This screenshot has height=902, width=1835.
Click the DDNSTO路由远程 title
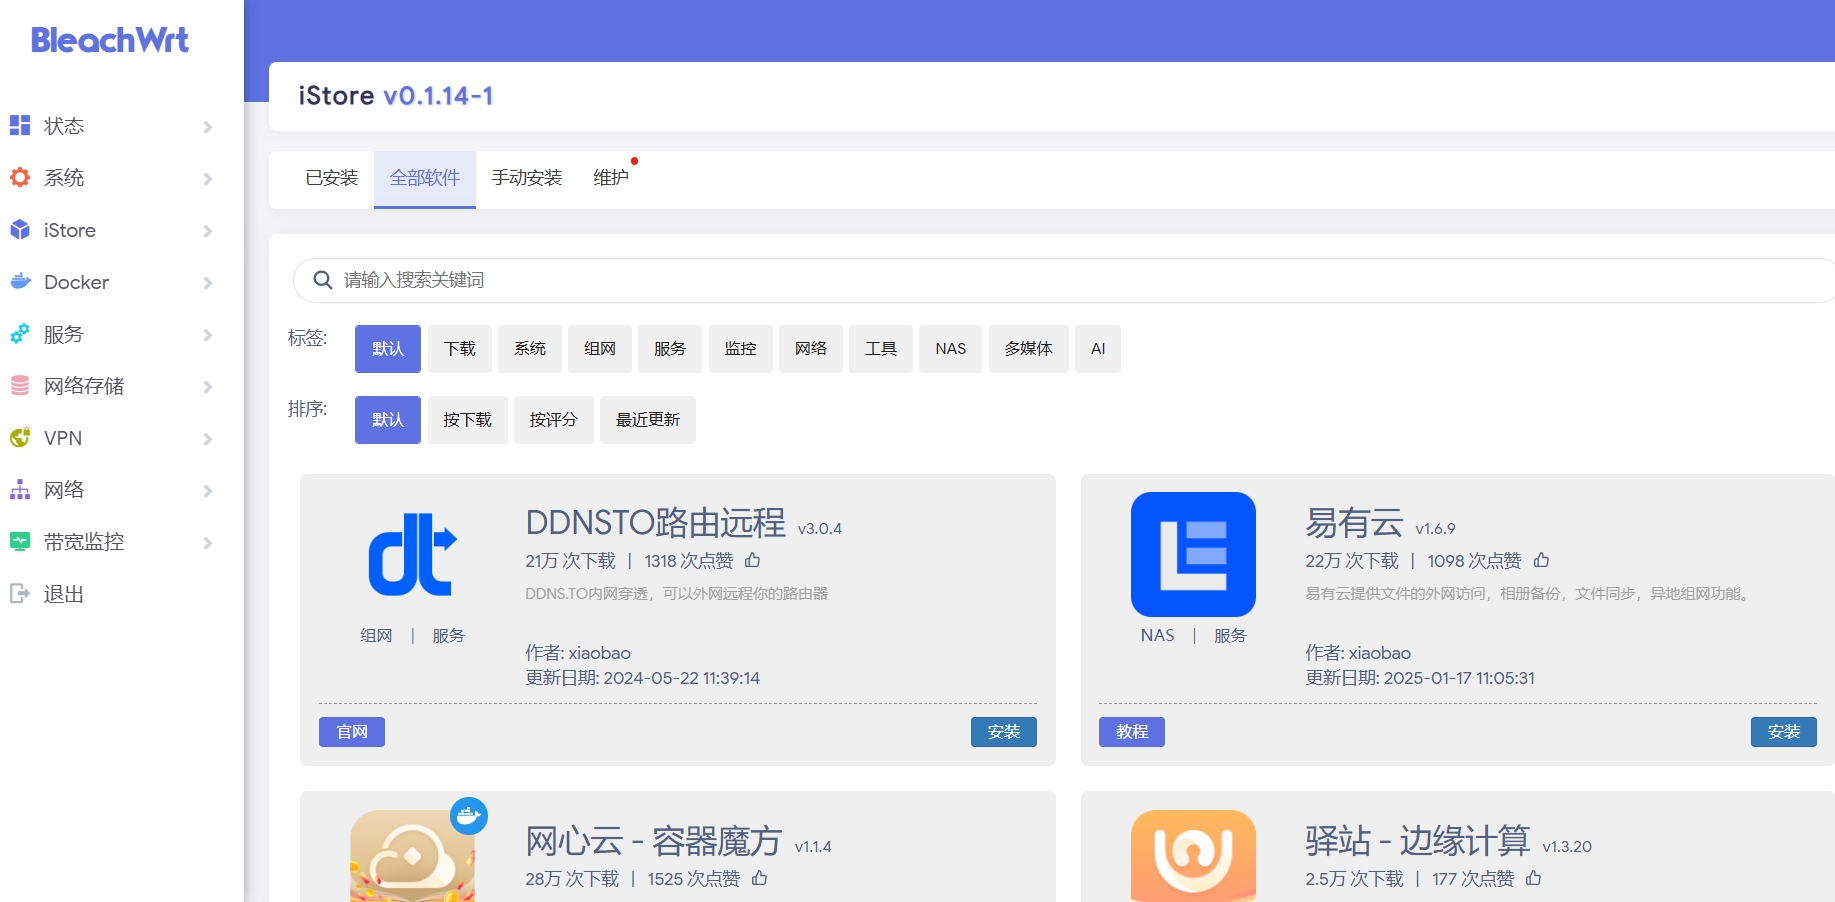click(x=656, y=523)
